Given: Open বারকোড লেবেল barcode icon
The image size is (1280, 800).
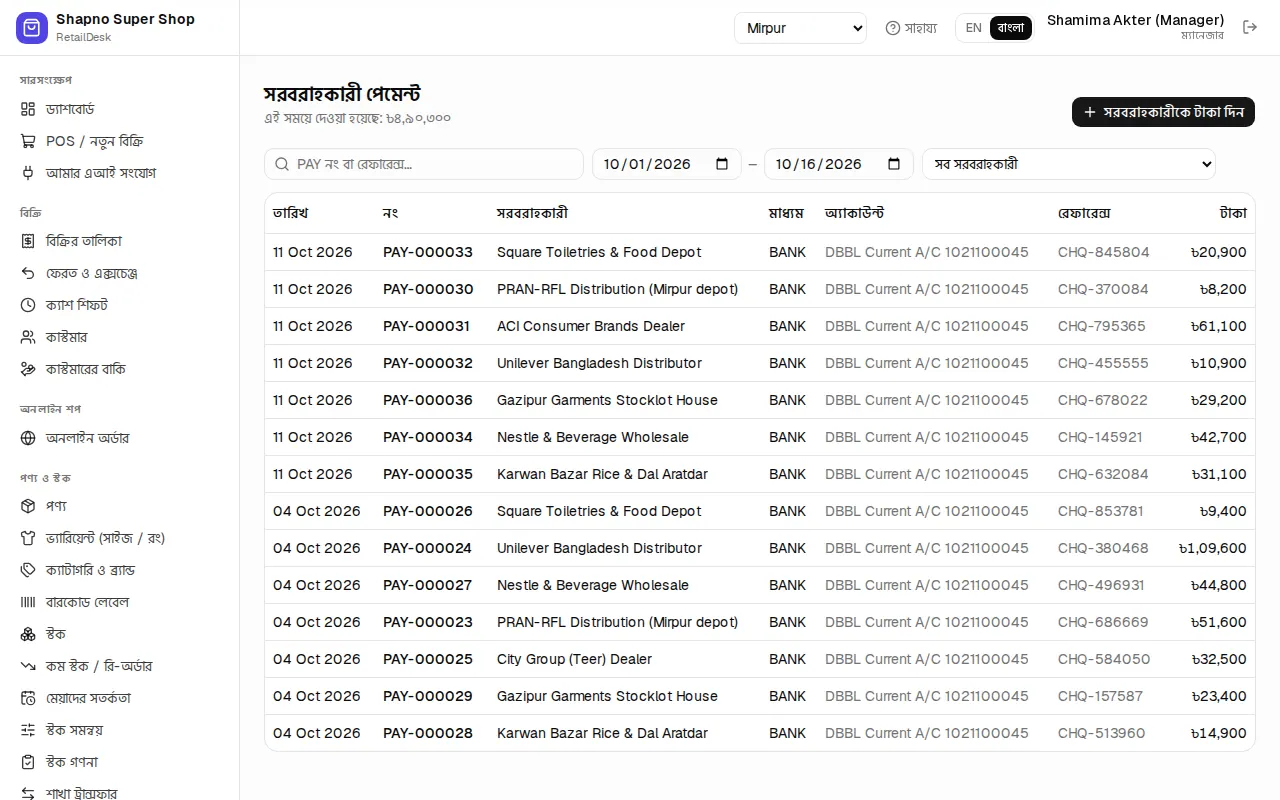Looking at the screenshot, I should point(28,602).
